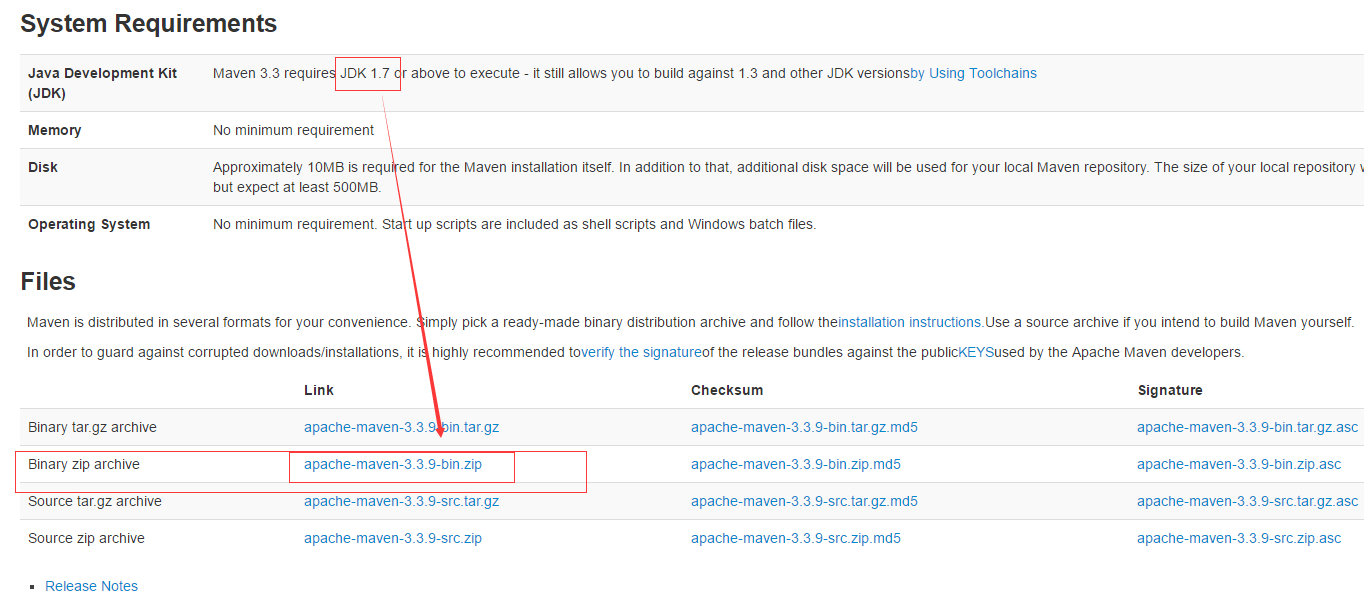
Task: Click the 'Signature' column header
Action: 1170,390
